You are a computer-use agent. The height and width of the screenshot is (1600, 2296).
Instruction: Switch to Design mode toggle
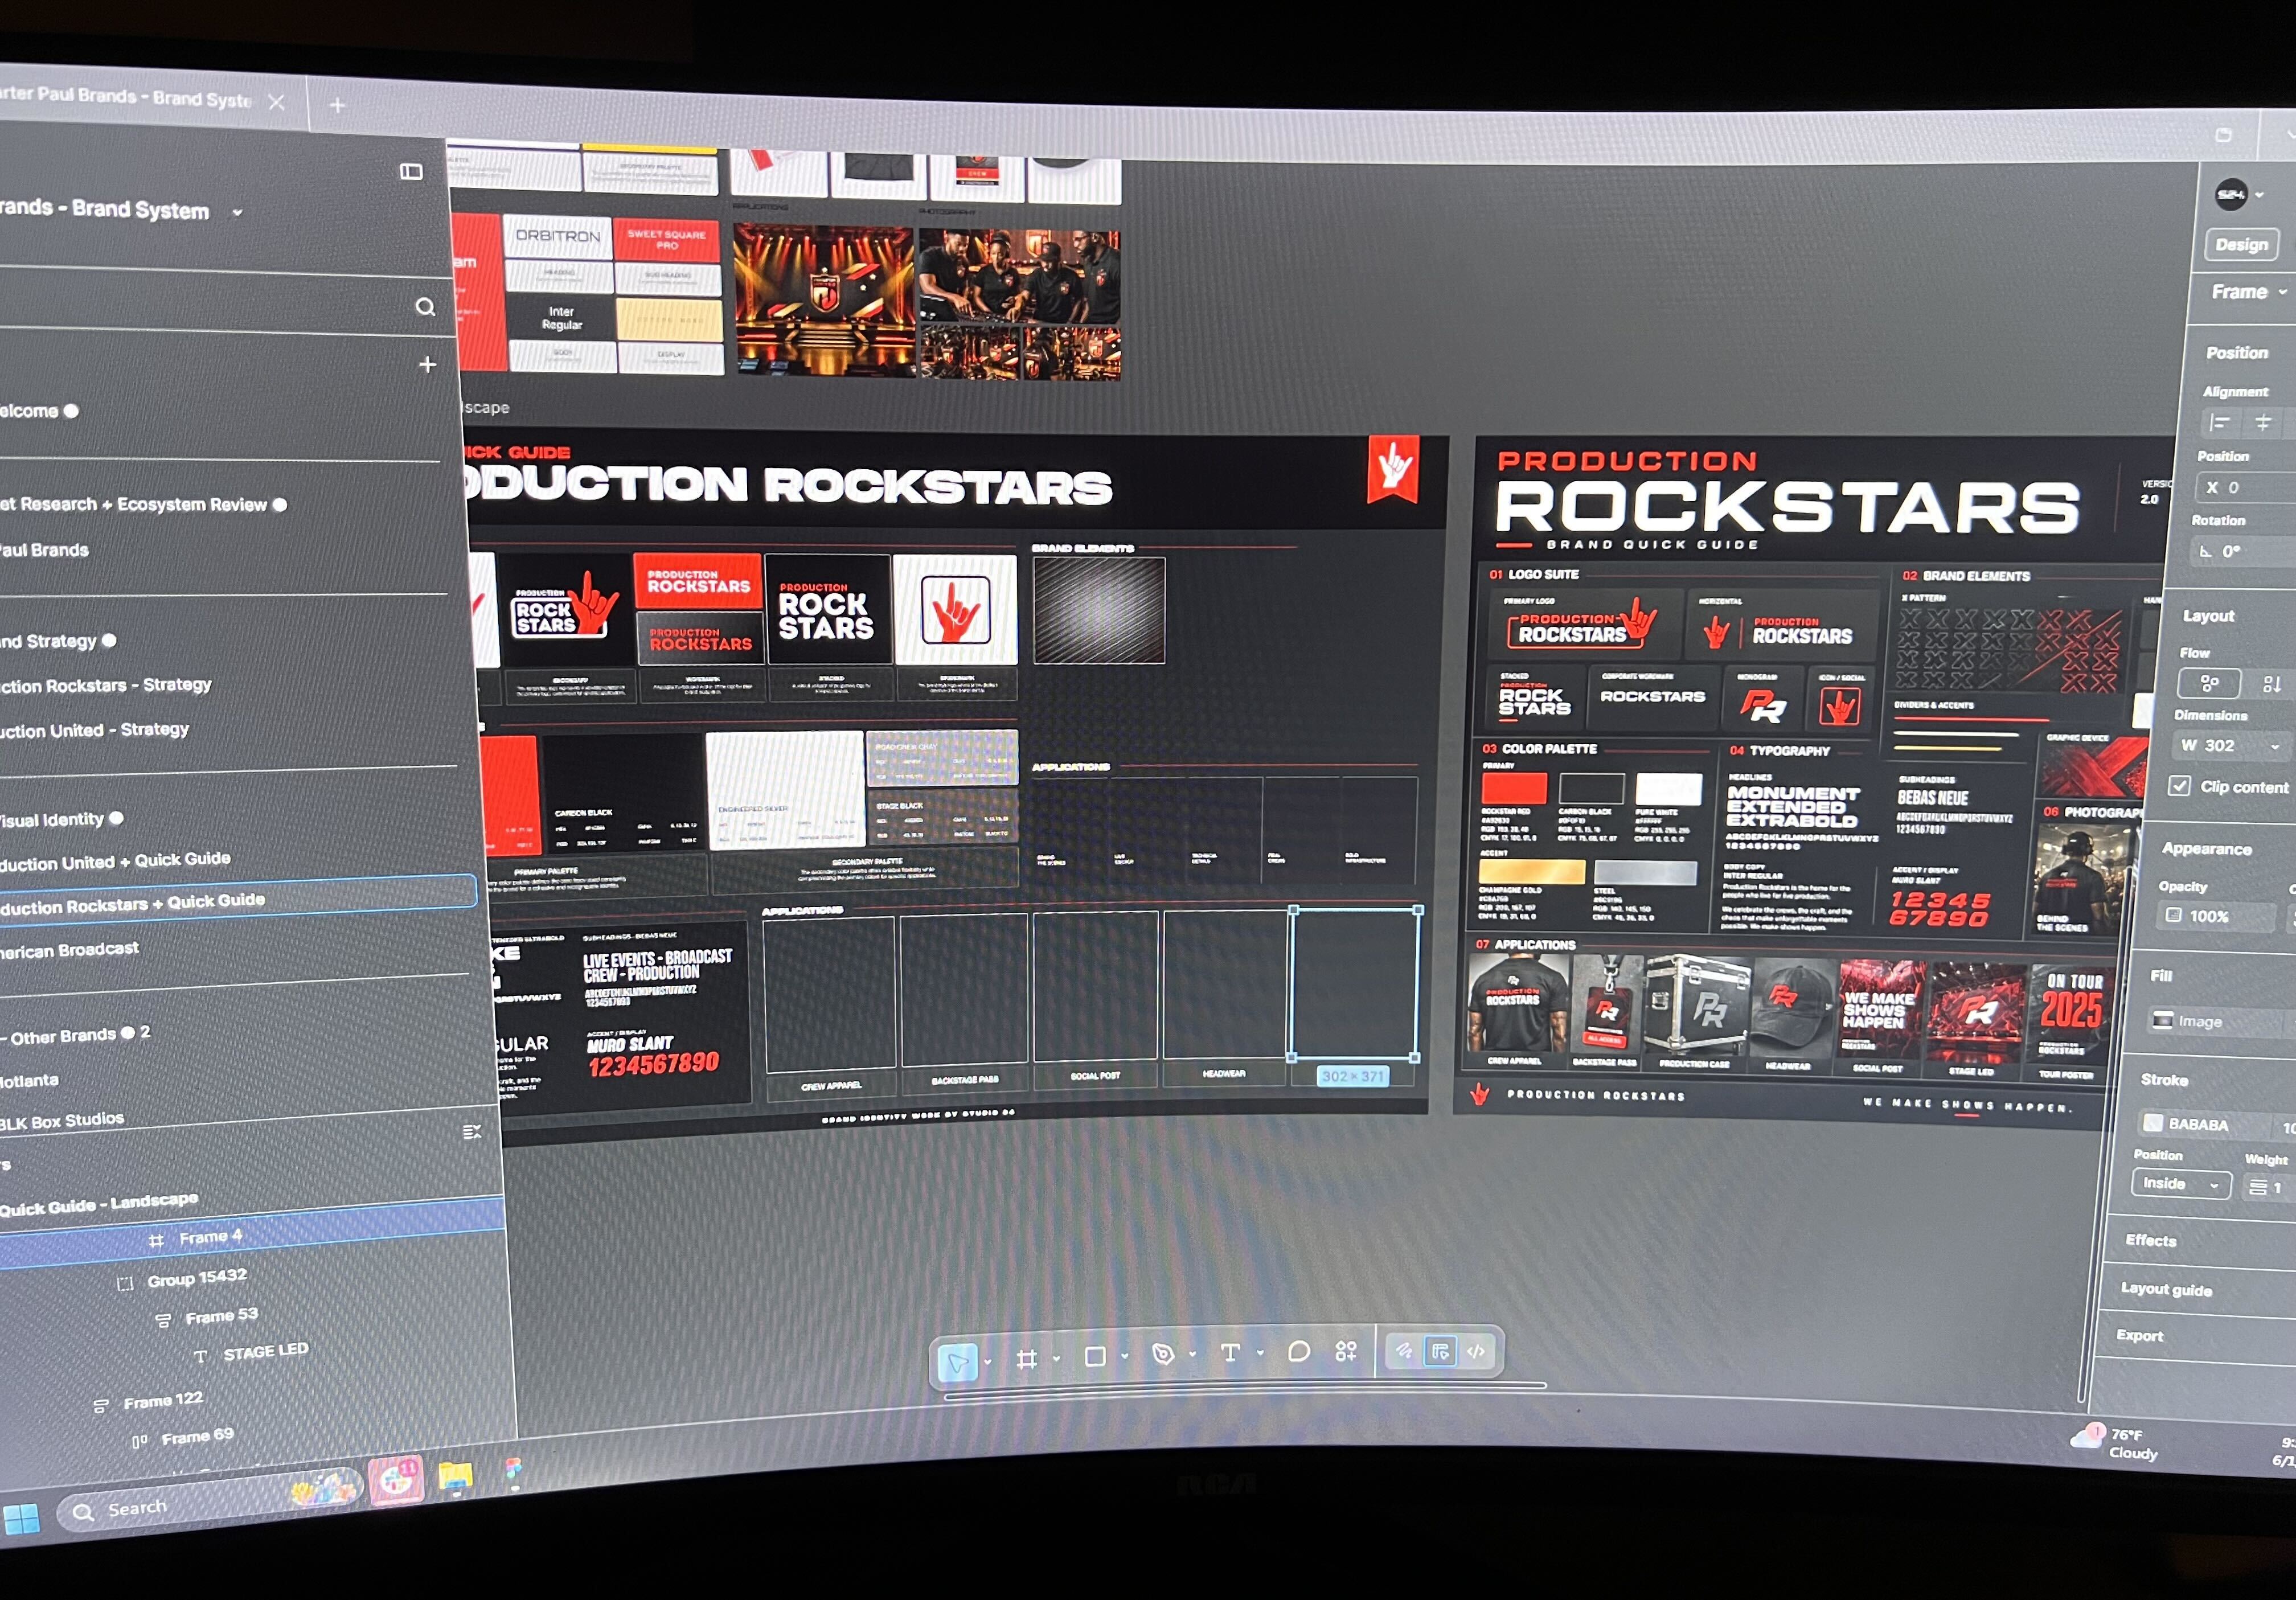[1440, 1352]
